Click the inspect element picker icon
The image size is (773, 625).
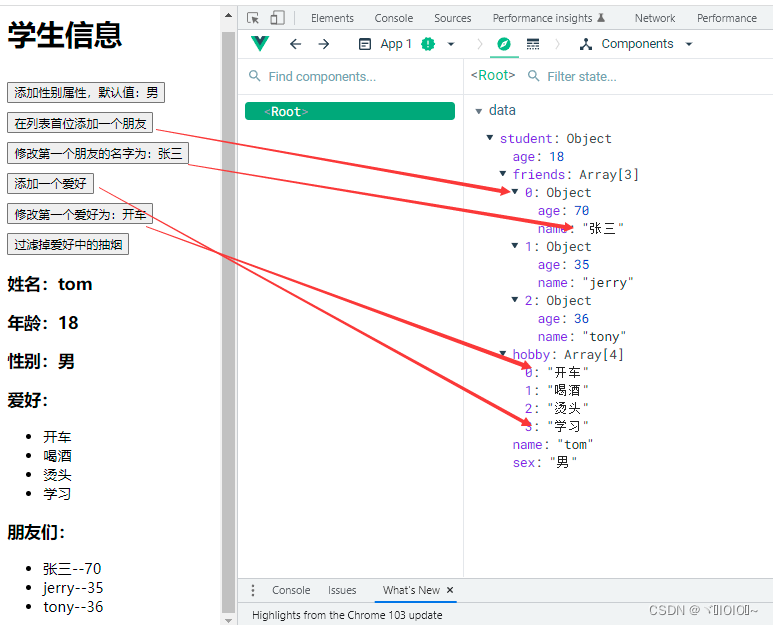(253, 18)
